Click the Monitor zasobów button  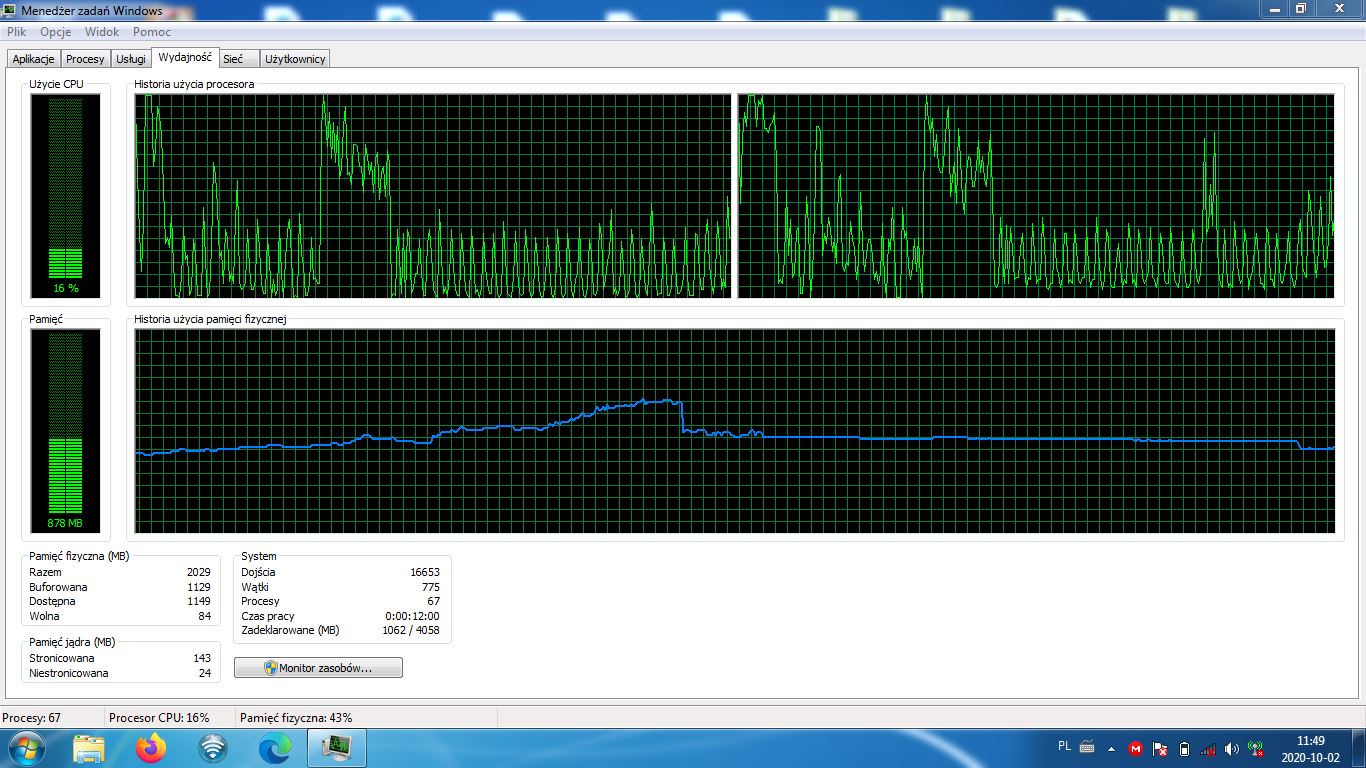pyautogui.click(x=318, y=668)
